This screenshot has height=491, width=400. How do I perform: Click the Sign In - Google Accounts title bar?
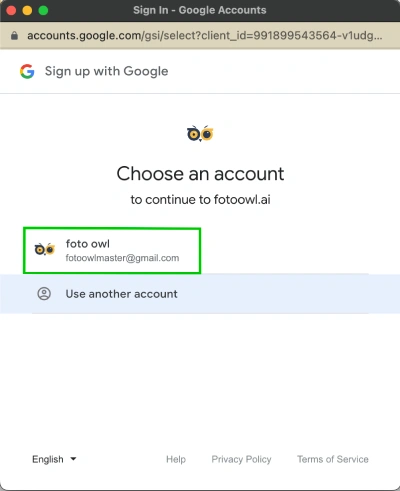pyautogui.click(x=200, y=10)
